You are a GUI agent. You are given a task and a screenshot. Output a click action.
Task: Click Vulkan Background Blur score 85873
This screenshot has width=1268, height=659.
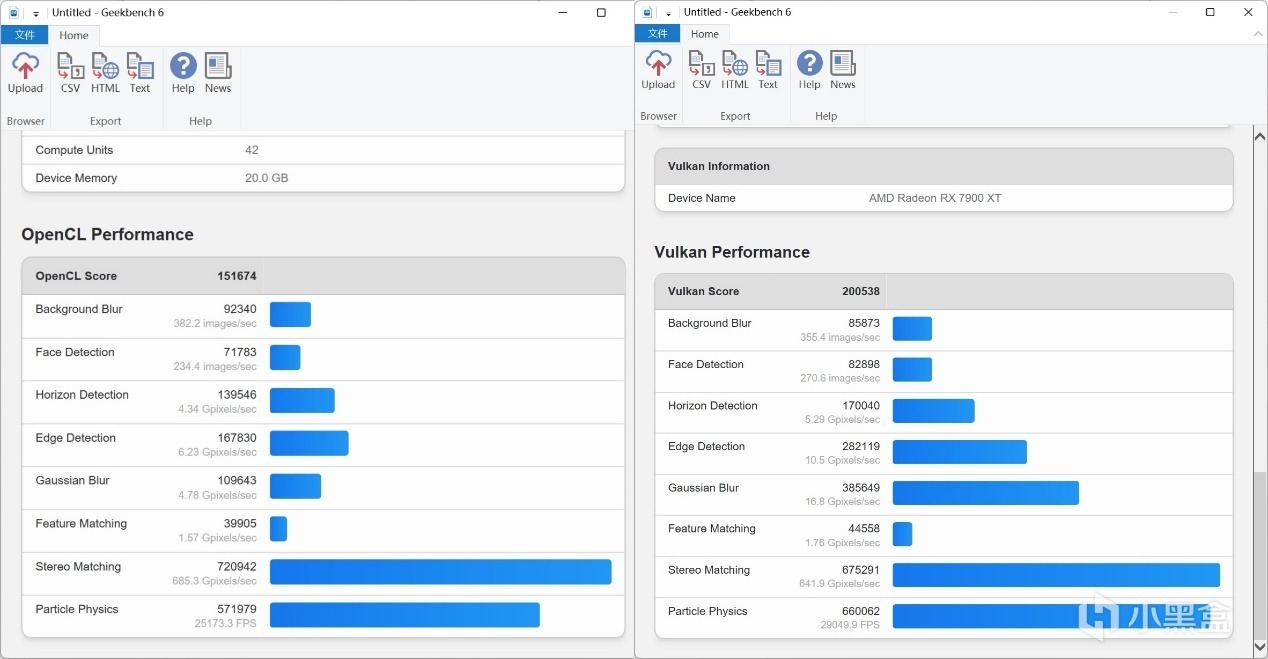[x=864, y=323]
